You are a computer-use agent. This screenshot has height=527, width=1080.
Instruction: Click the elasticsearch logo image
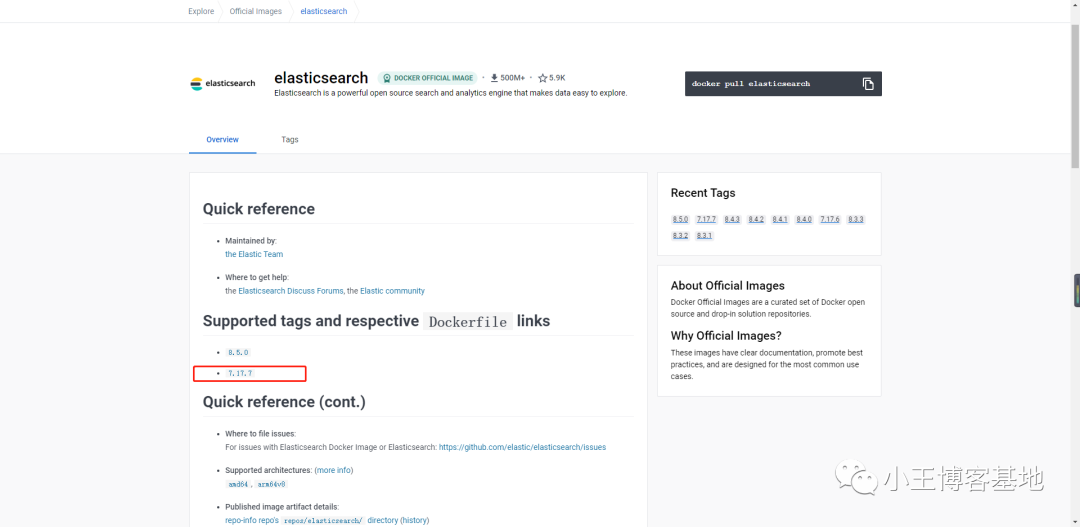pyautogui.click(x=223, y=84)
